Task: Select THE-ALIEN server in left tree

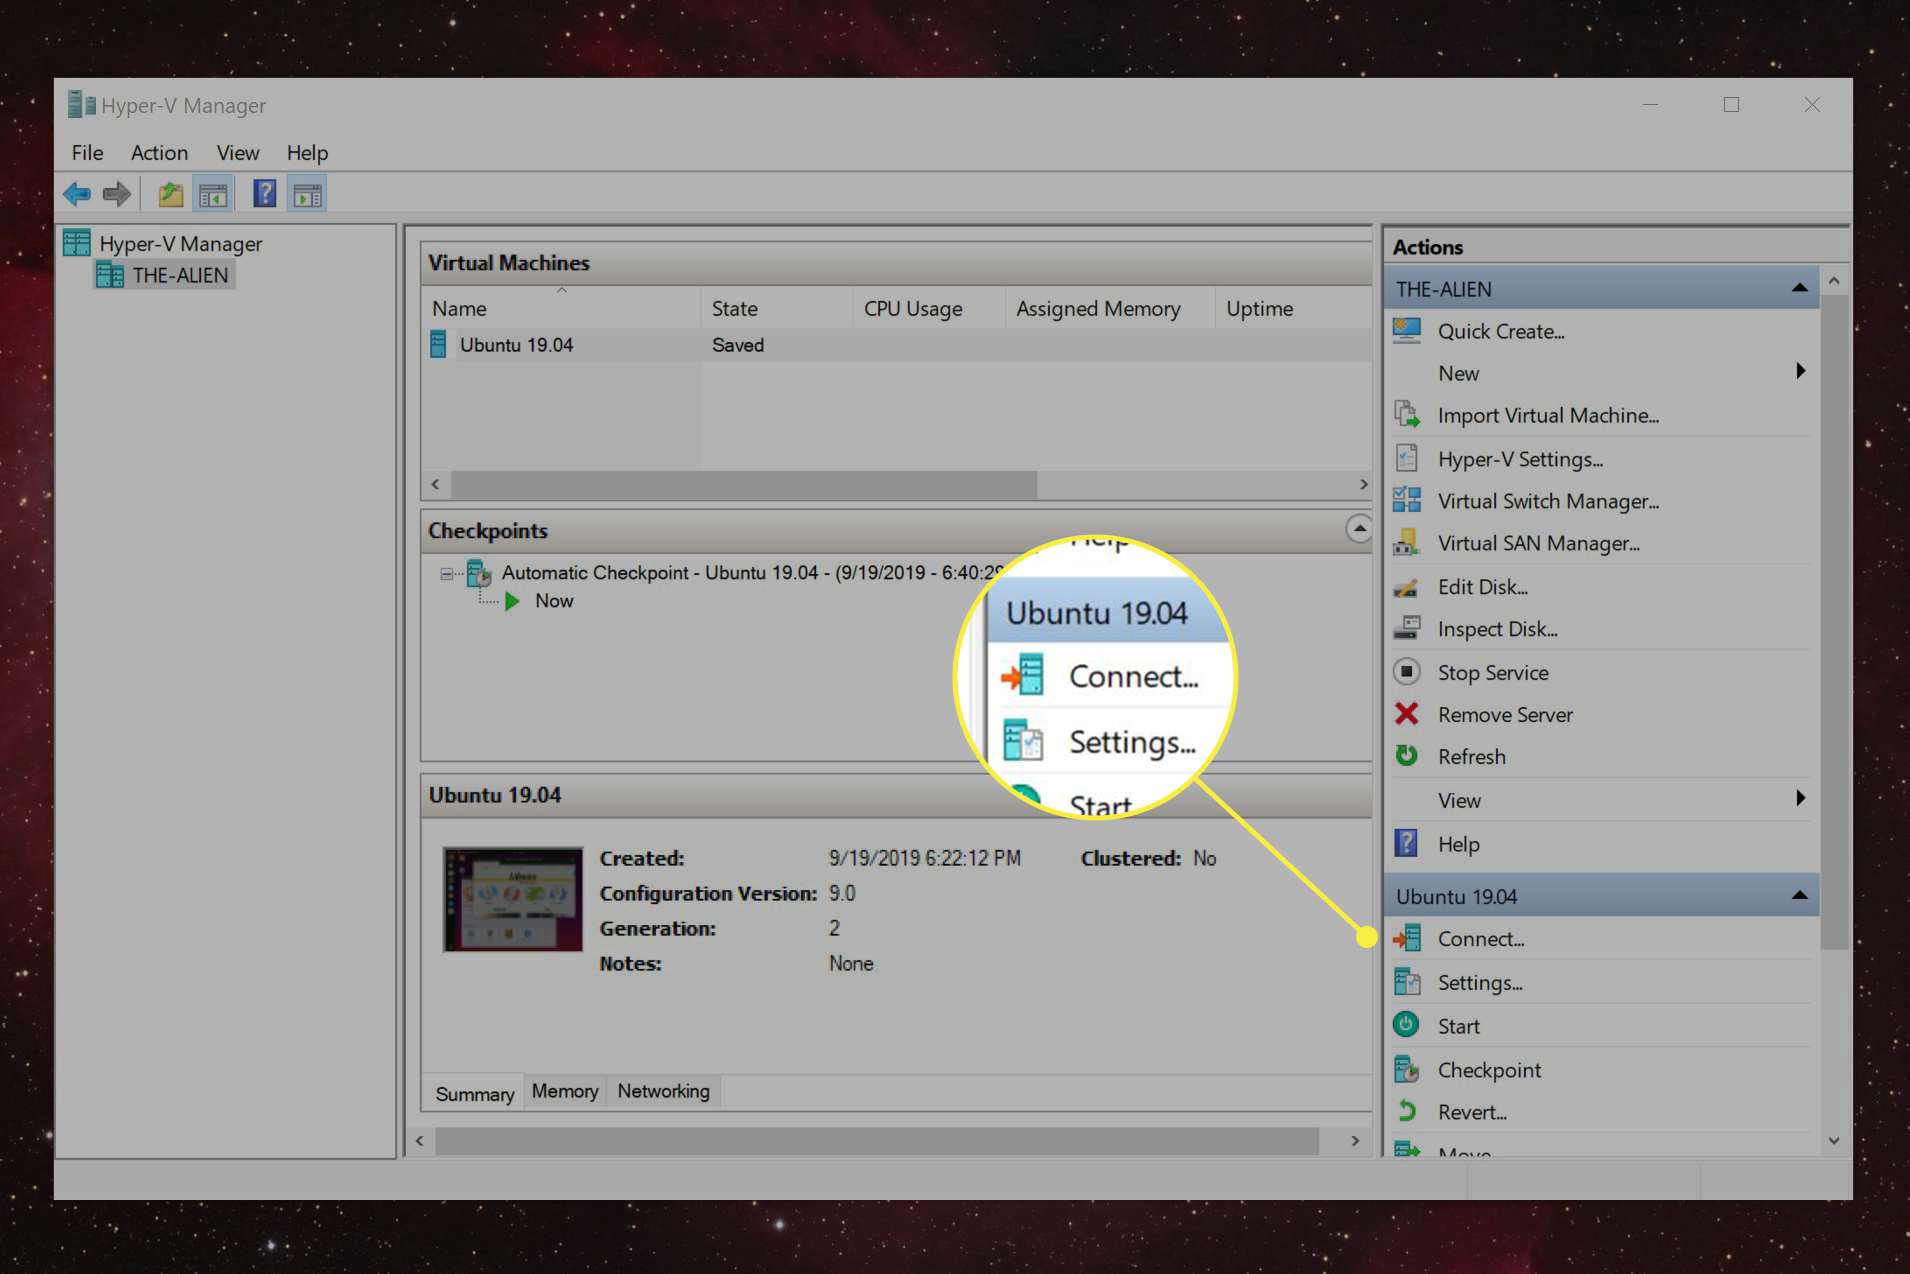Action: [x=180, y=275]
